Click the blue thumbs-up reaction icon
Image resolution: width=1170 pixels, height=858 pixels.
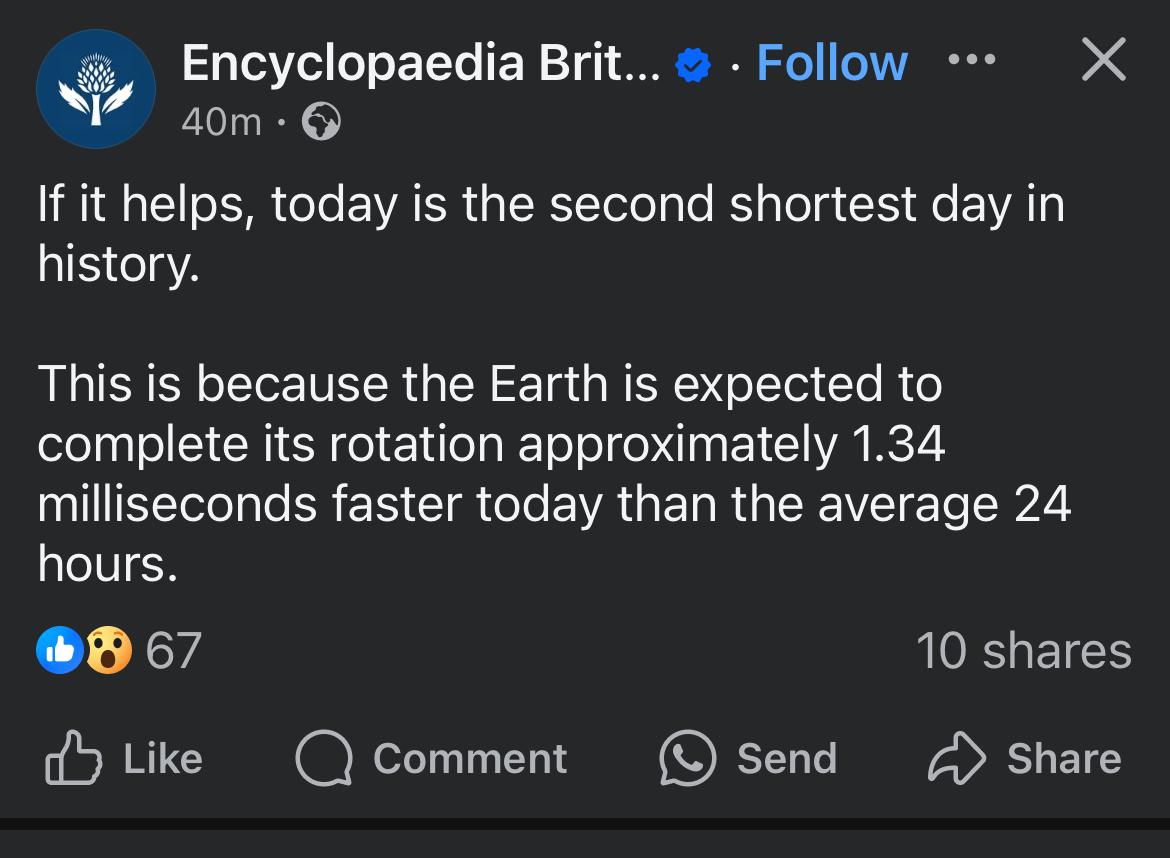(x=60, y=650)
